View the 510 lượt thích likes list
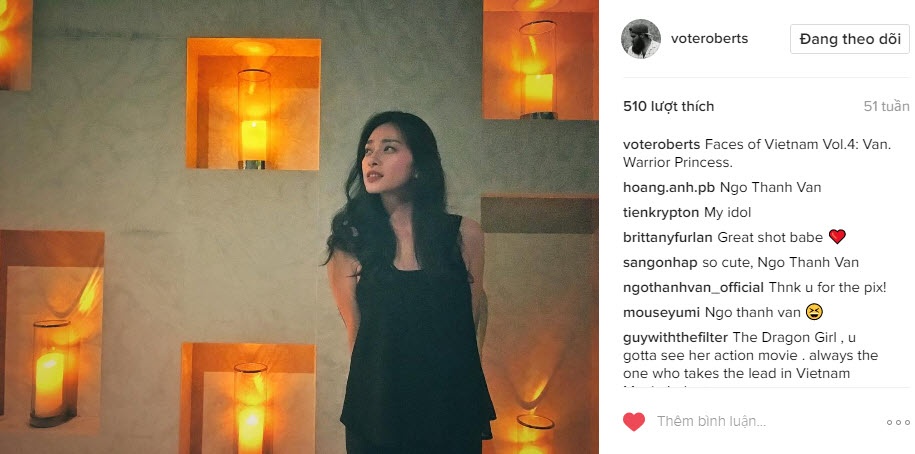915x454 pixels. (668, 106)
